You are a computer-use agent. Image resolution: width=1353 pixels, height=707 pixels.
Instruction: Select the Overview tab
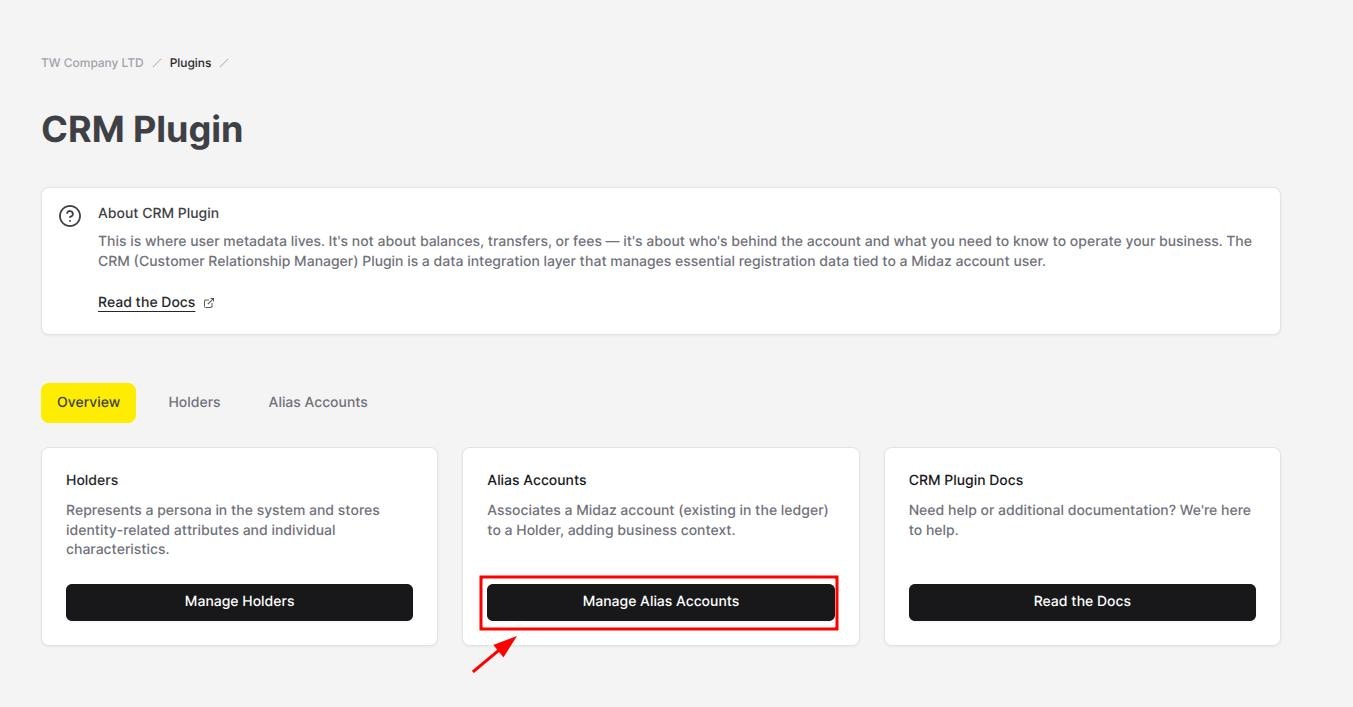(88, 402)
